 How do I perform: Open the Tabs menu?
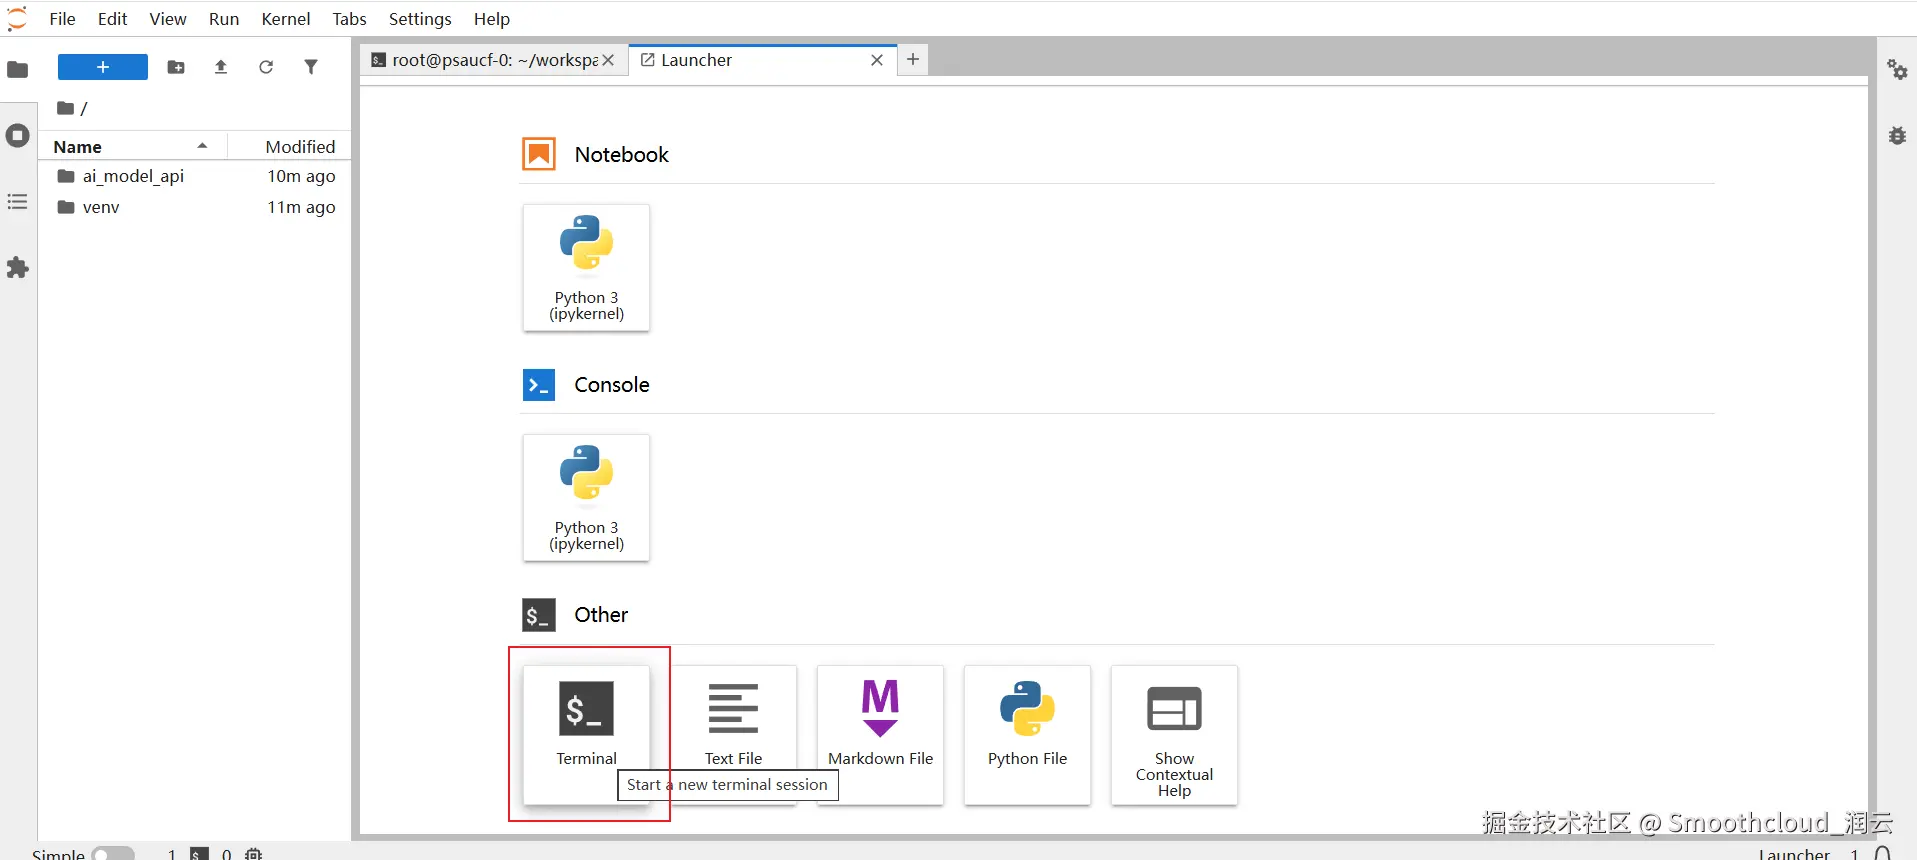(349, 19)
